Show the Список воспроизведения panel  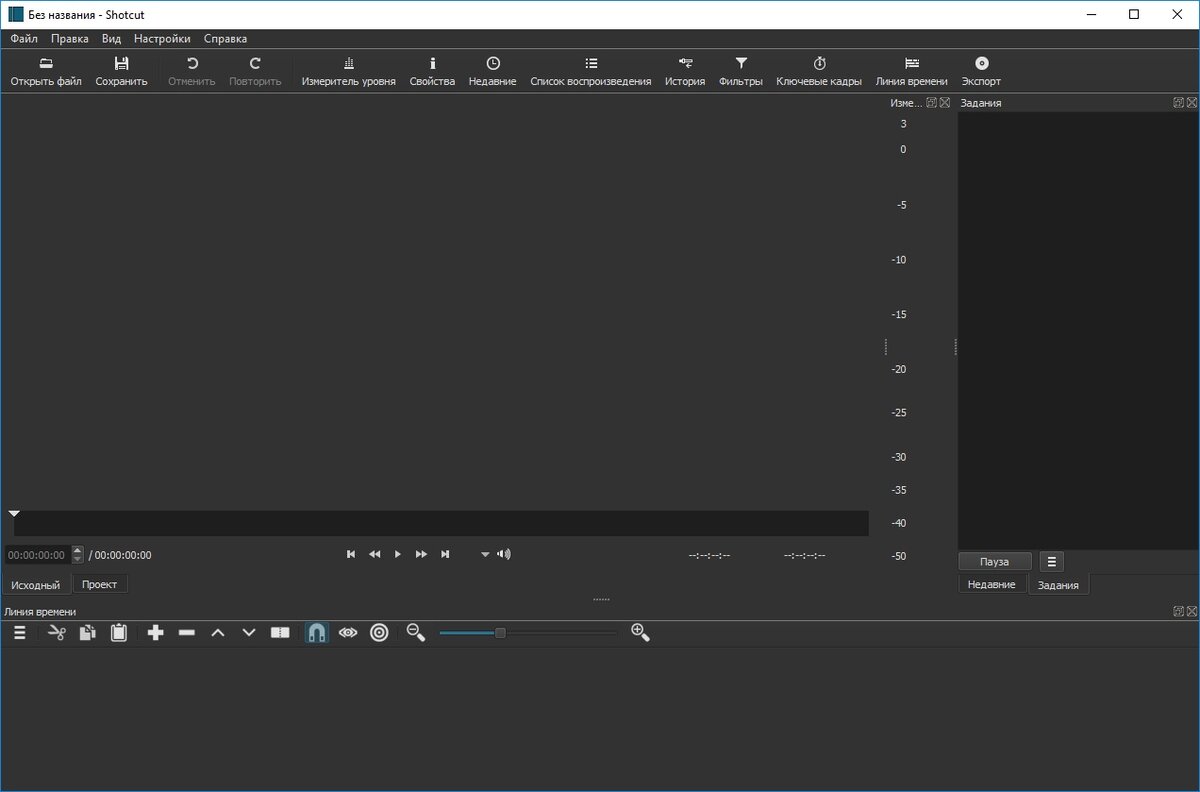[591, 71]
